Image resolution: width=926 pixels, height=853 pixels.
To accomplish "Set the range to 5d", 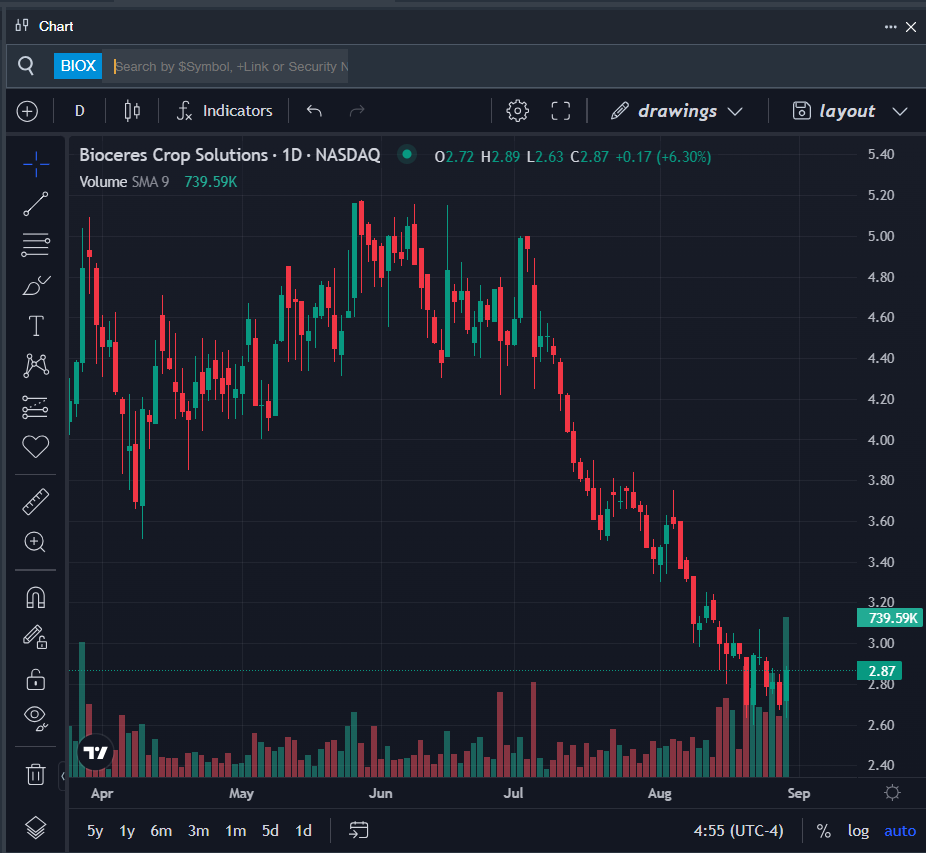I will (x=270, y=831).
